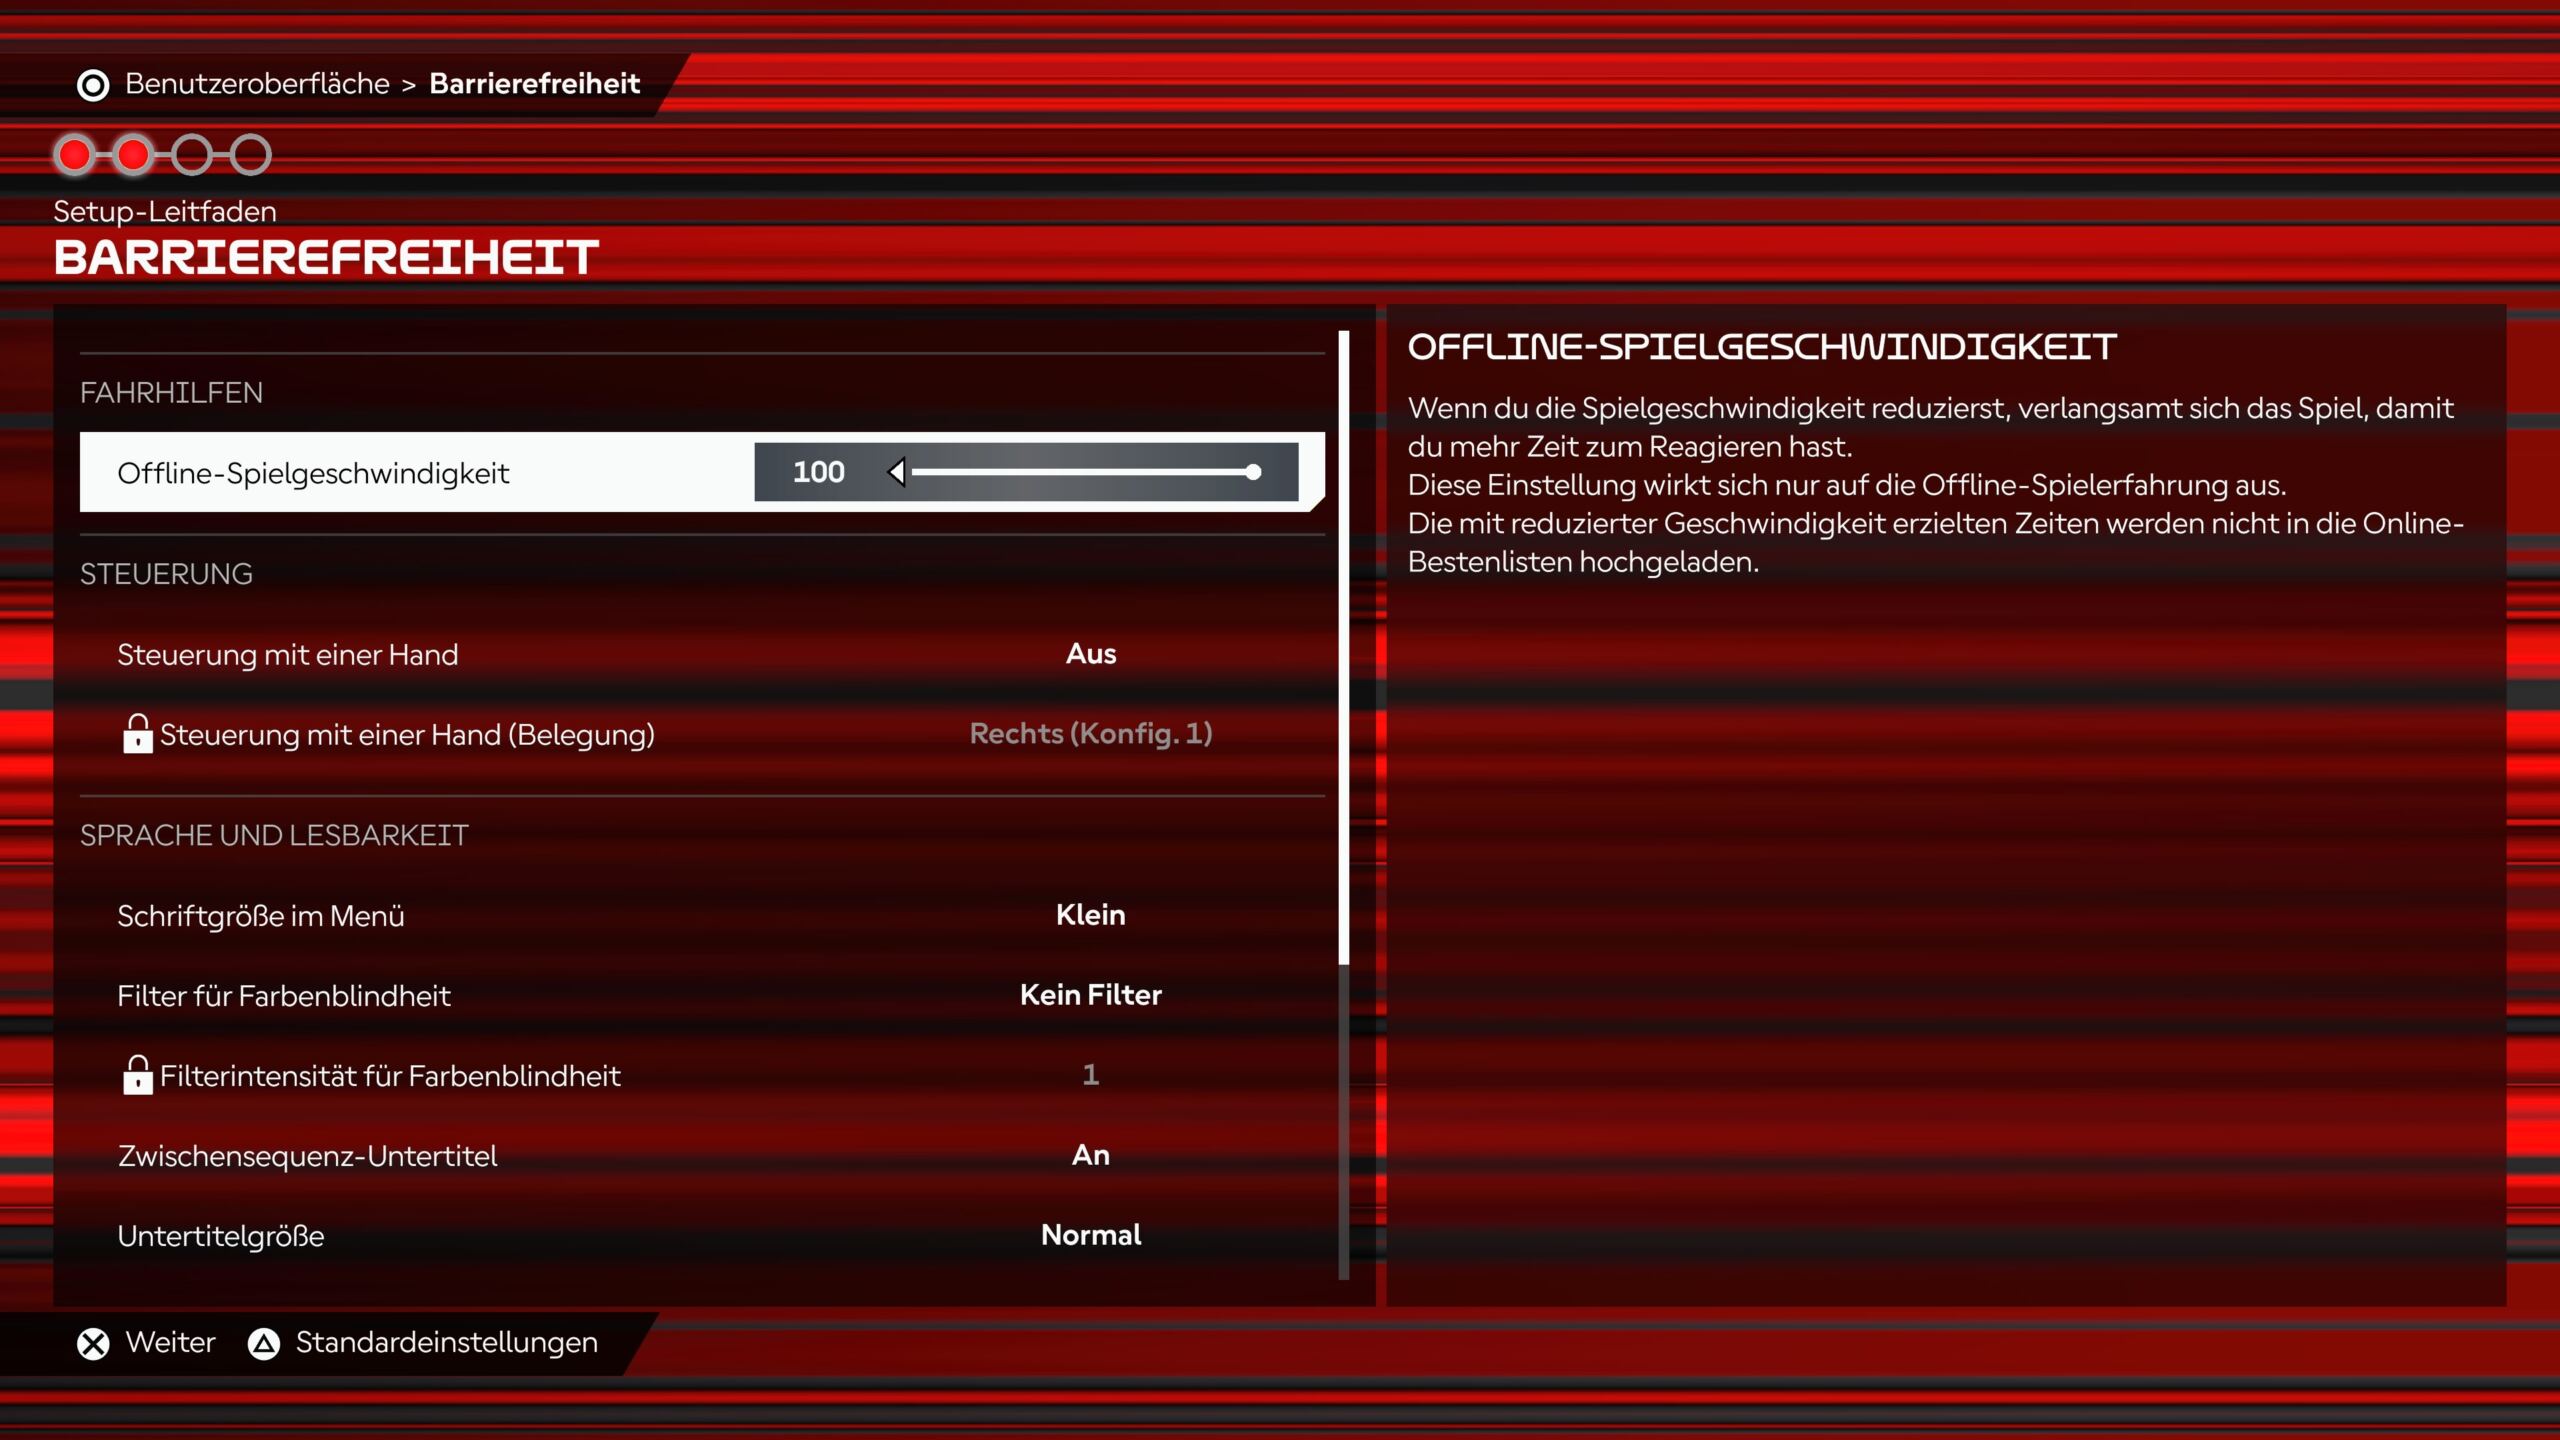
Task: Click the left arrow on the game speed slider
Action: (x=897, y=472)
